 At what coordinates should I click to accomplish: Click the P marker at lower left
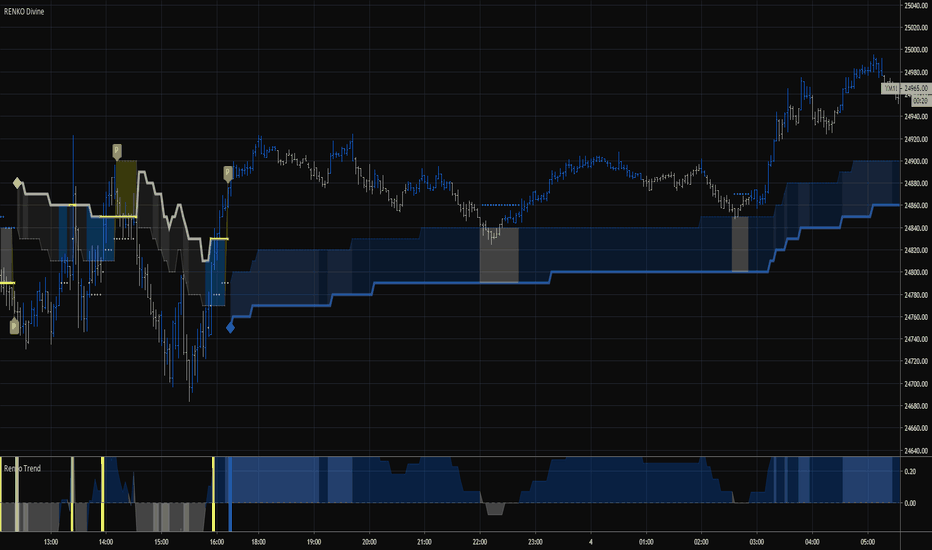(14, 326)
